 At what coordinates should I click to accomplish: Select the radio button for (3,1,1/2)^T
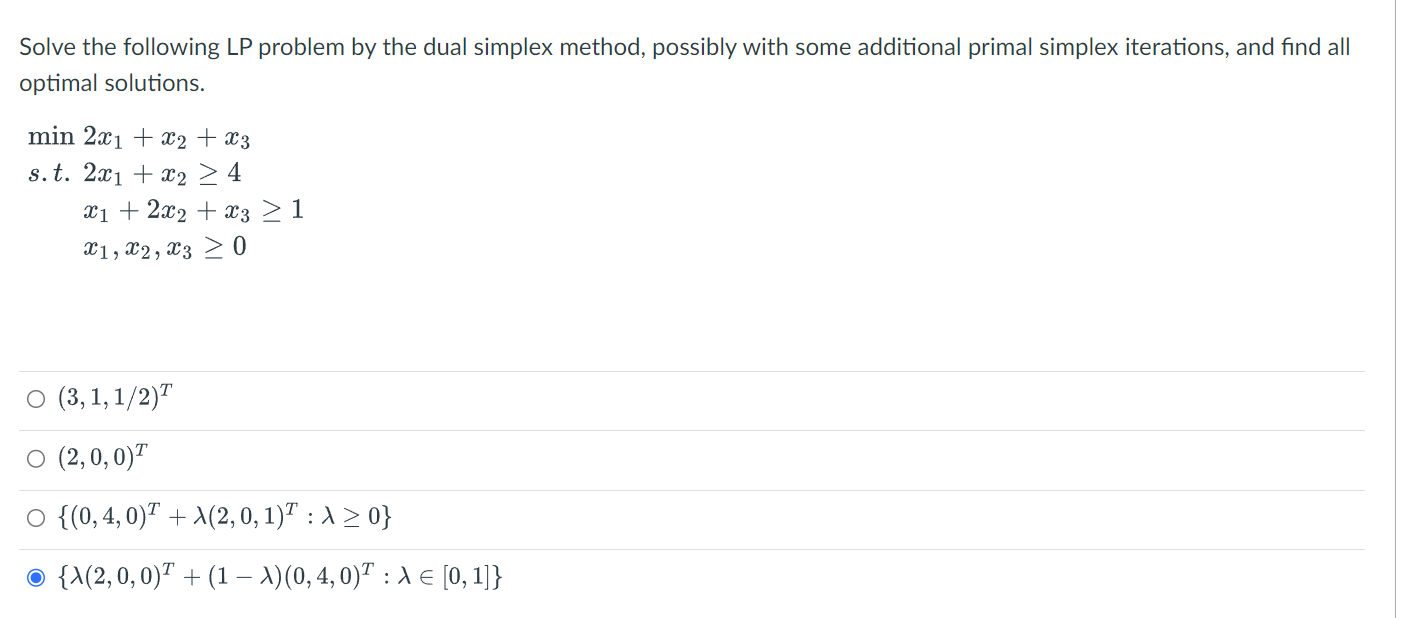[36, 398]
